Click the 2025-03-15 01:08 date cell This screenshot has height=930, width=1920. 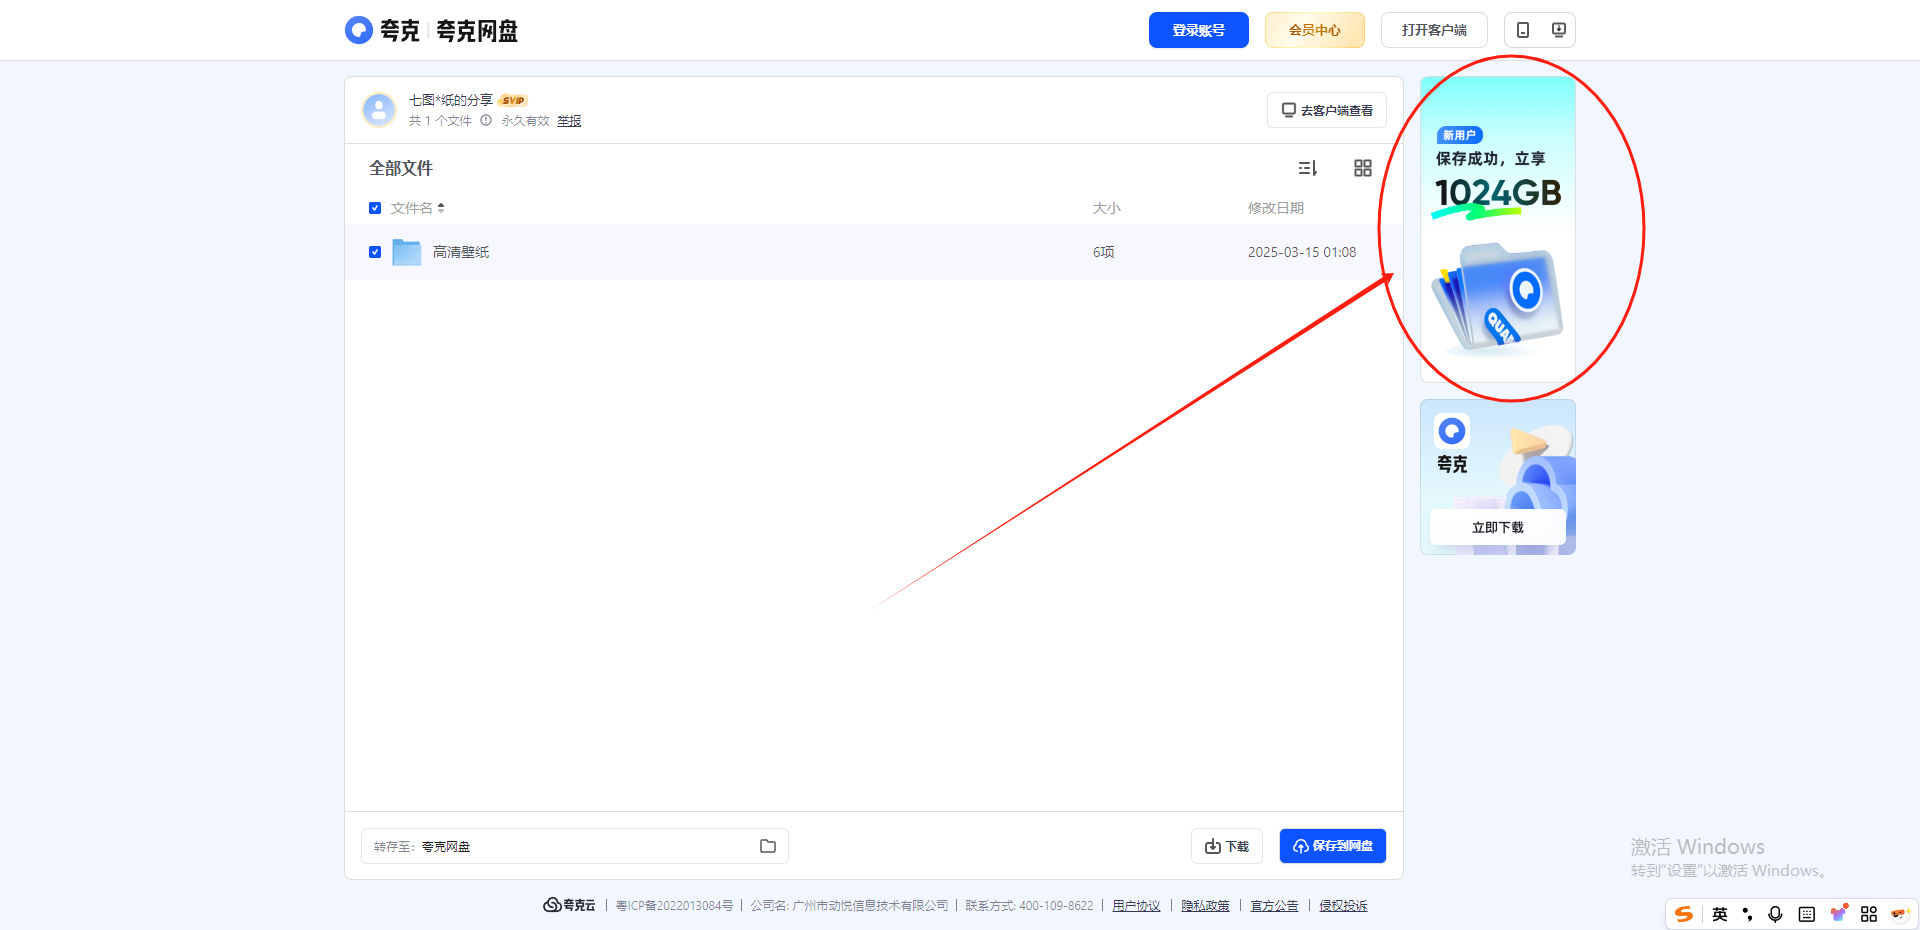(x=1302, y=252)
